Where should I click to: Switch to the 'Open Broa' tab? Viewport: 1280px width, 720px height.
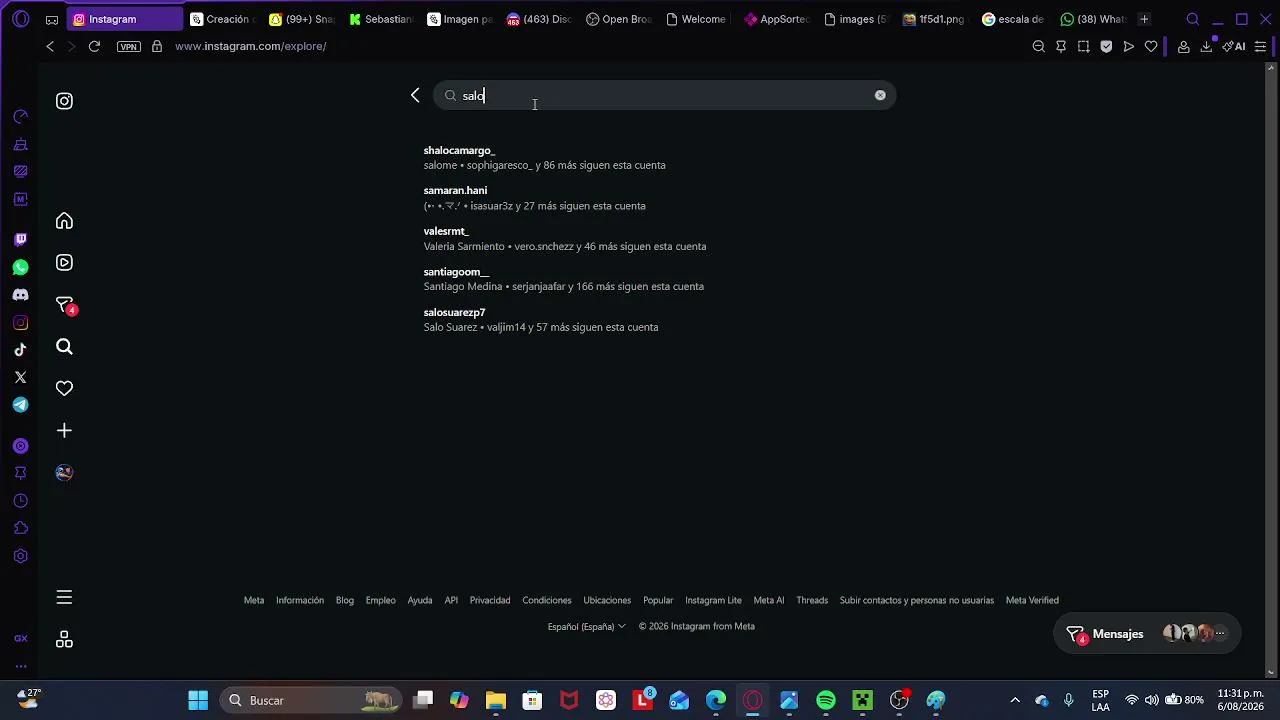[x=618, y=19]
